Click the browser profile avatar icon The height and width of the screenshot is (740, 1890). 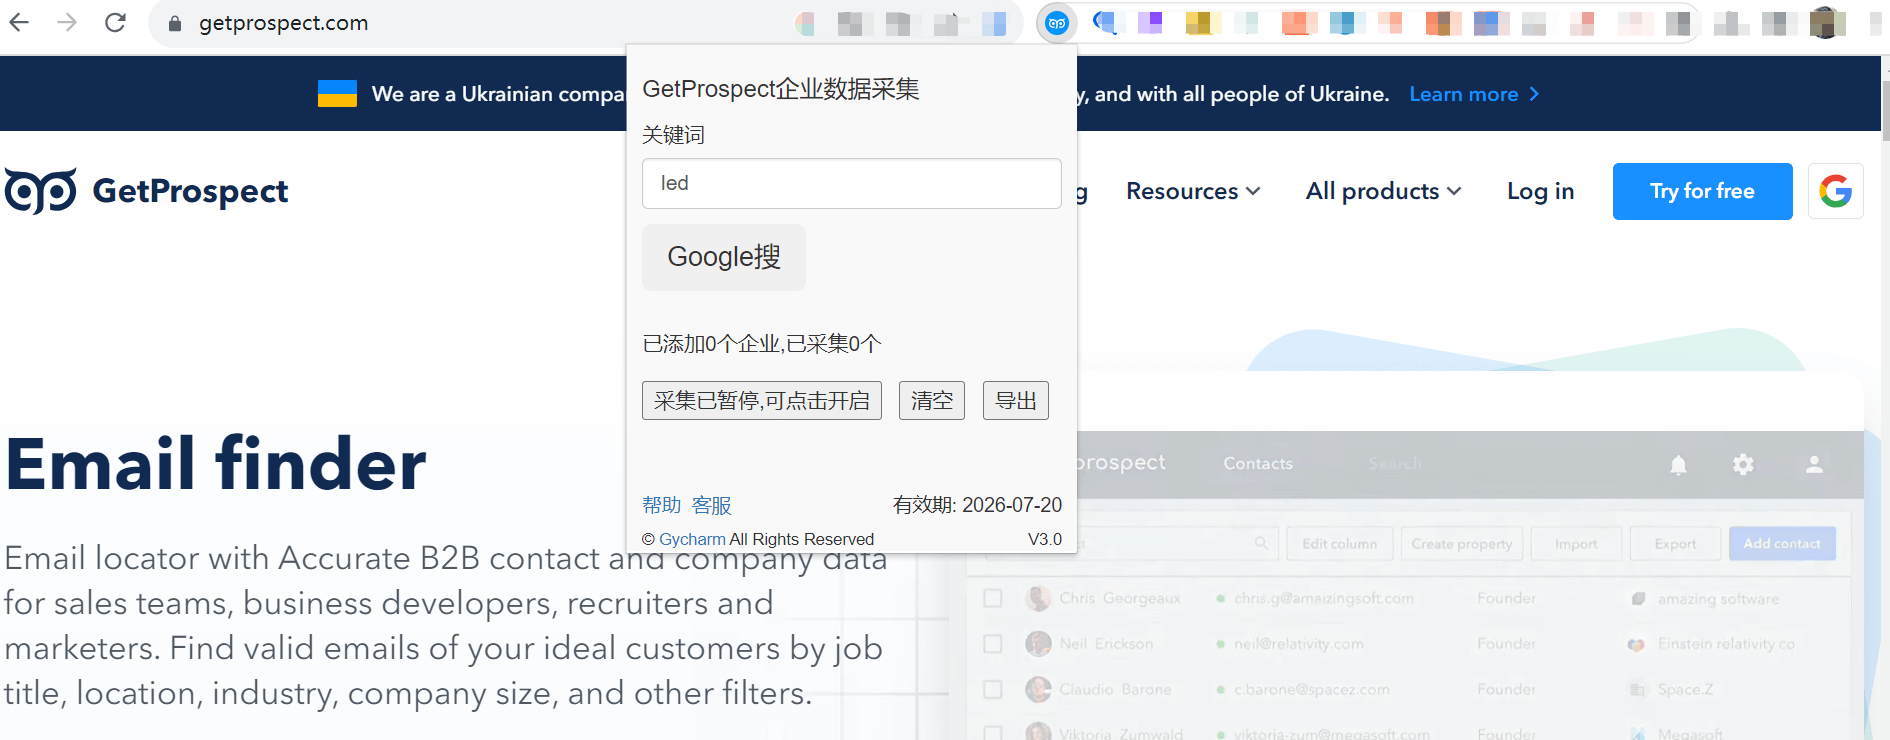pyautogui.click(x=1827, y=23)
